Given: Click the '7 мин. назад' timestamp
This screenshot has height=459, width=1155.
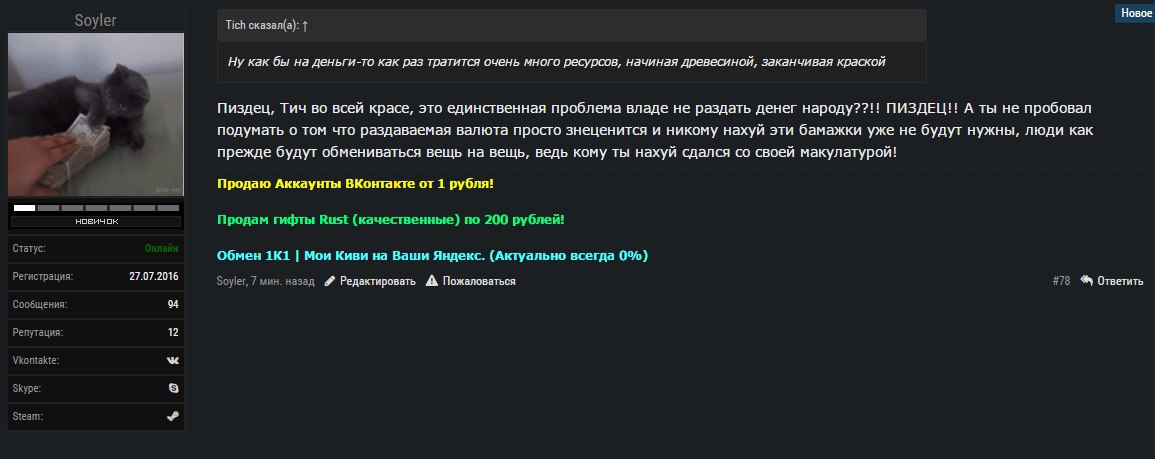Looking at the screenshot, I should point(285,282).
